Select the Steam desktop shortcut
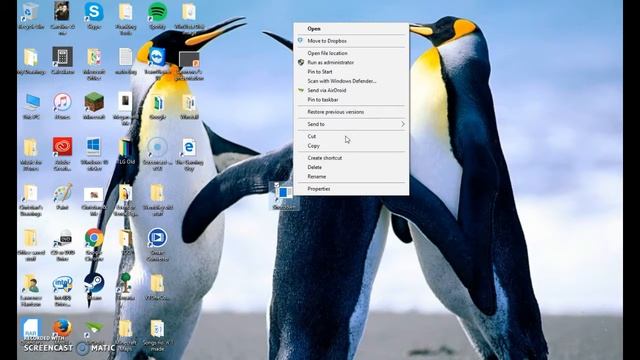The image size is (640, 360). click(94, 283)
